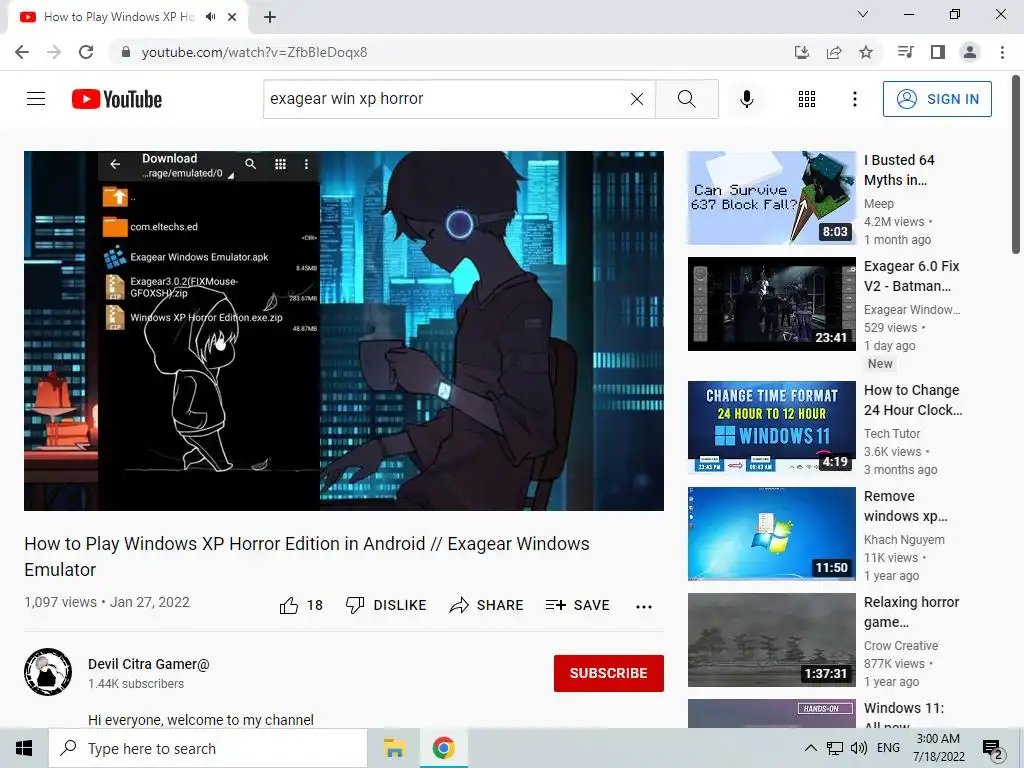Click How to Change 24 Hour Clock title

913,400
